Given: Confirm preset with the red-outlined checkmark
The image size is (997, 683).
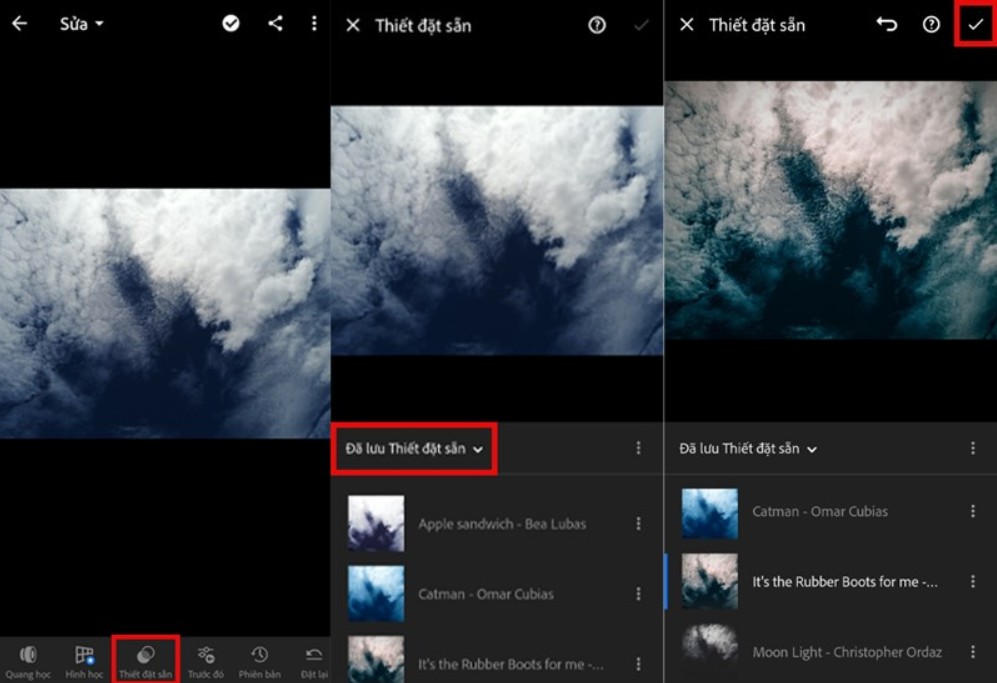Looking at the screenshot, I should pyautogui.click(x=975, y=24).
